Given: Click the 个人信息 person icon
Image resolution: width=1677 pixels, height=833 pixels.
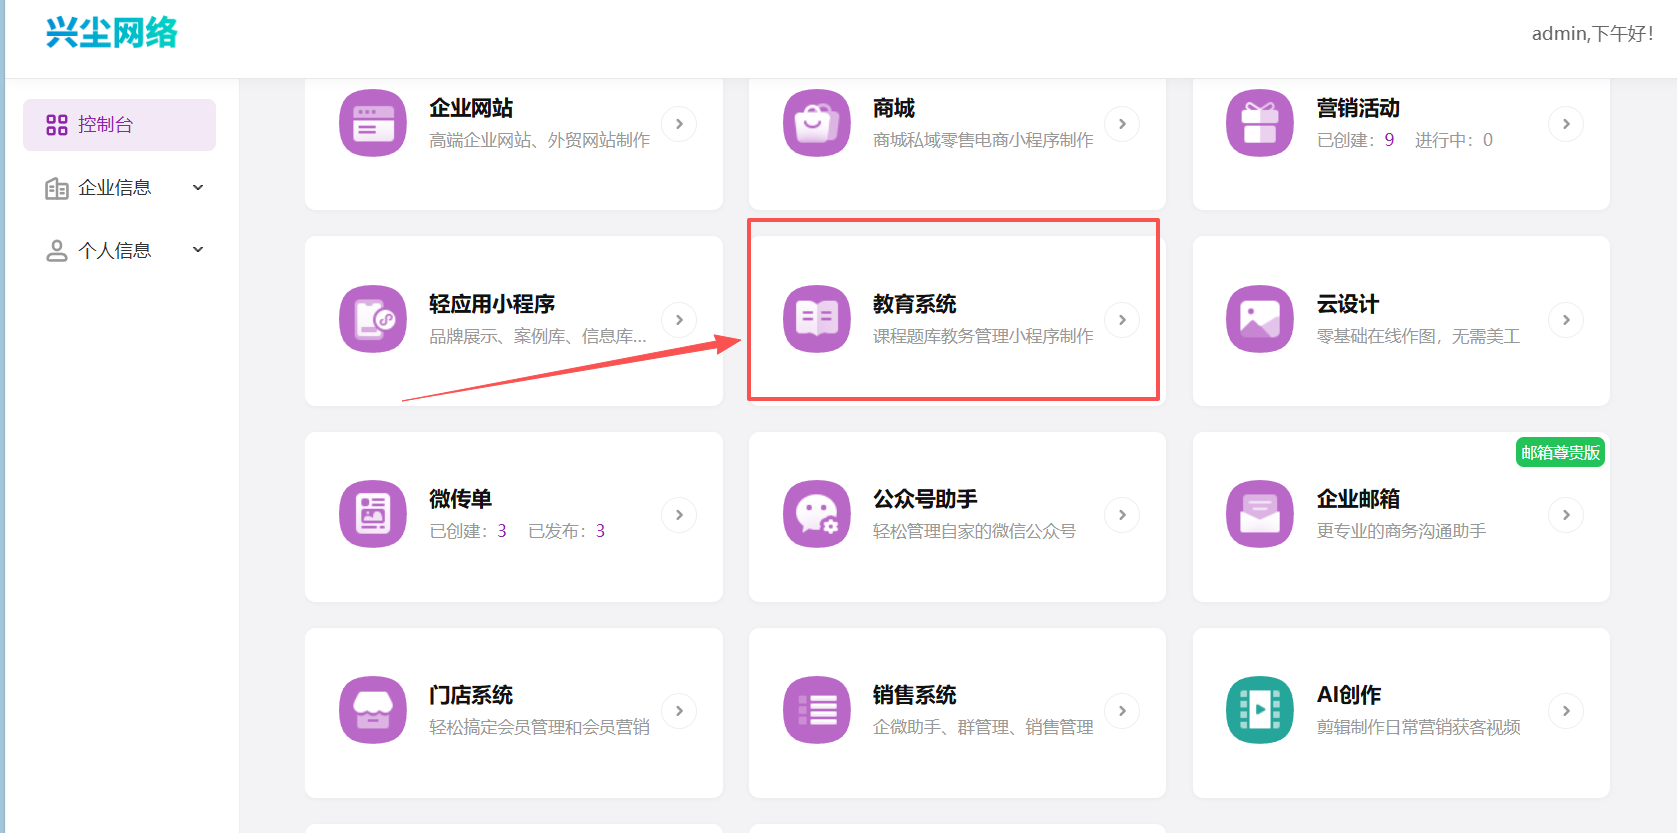Looking at the screenshot, I should pyautogui.click(x=57, y=251).
